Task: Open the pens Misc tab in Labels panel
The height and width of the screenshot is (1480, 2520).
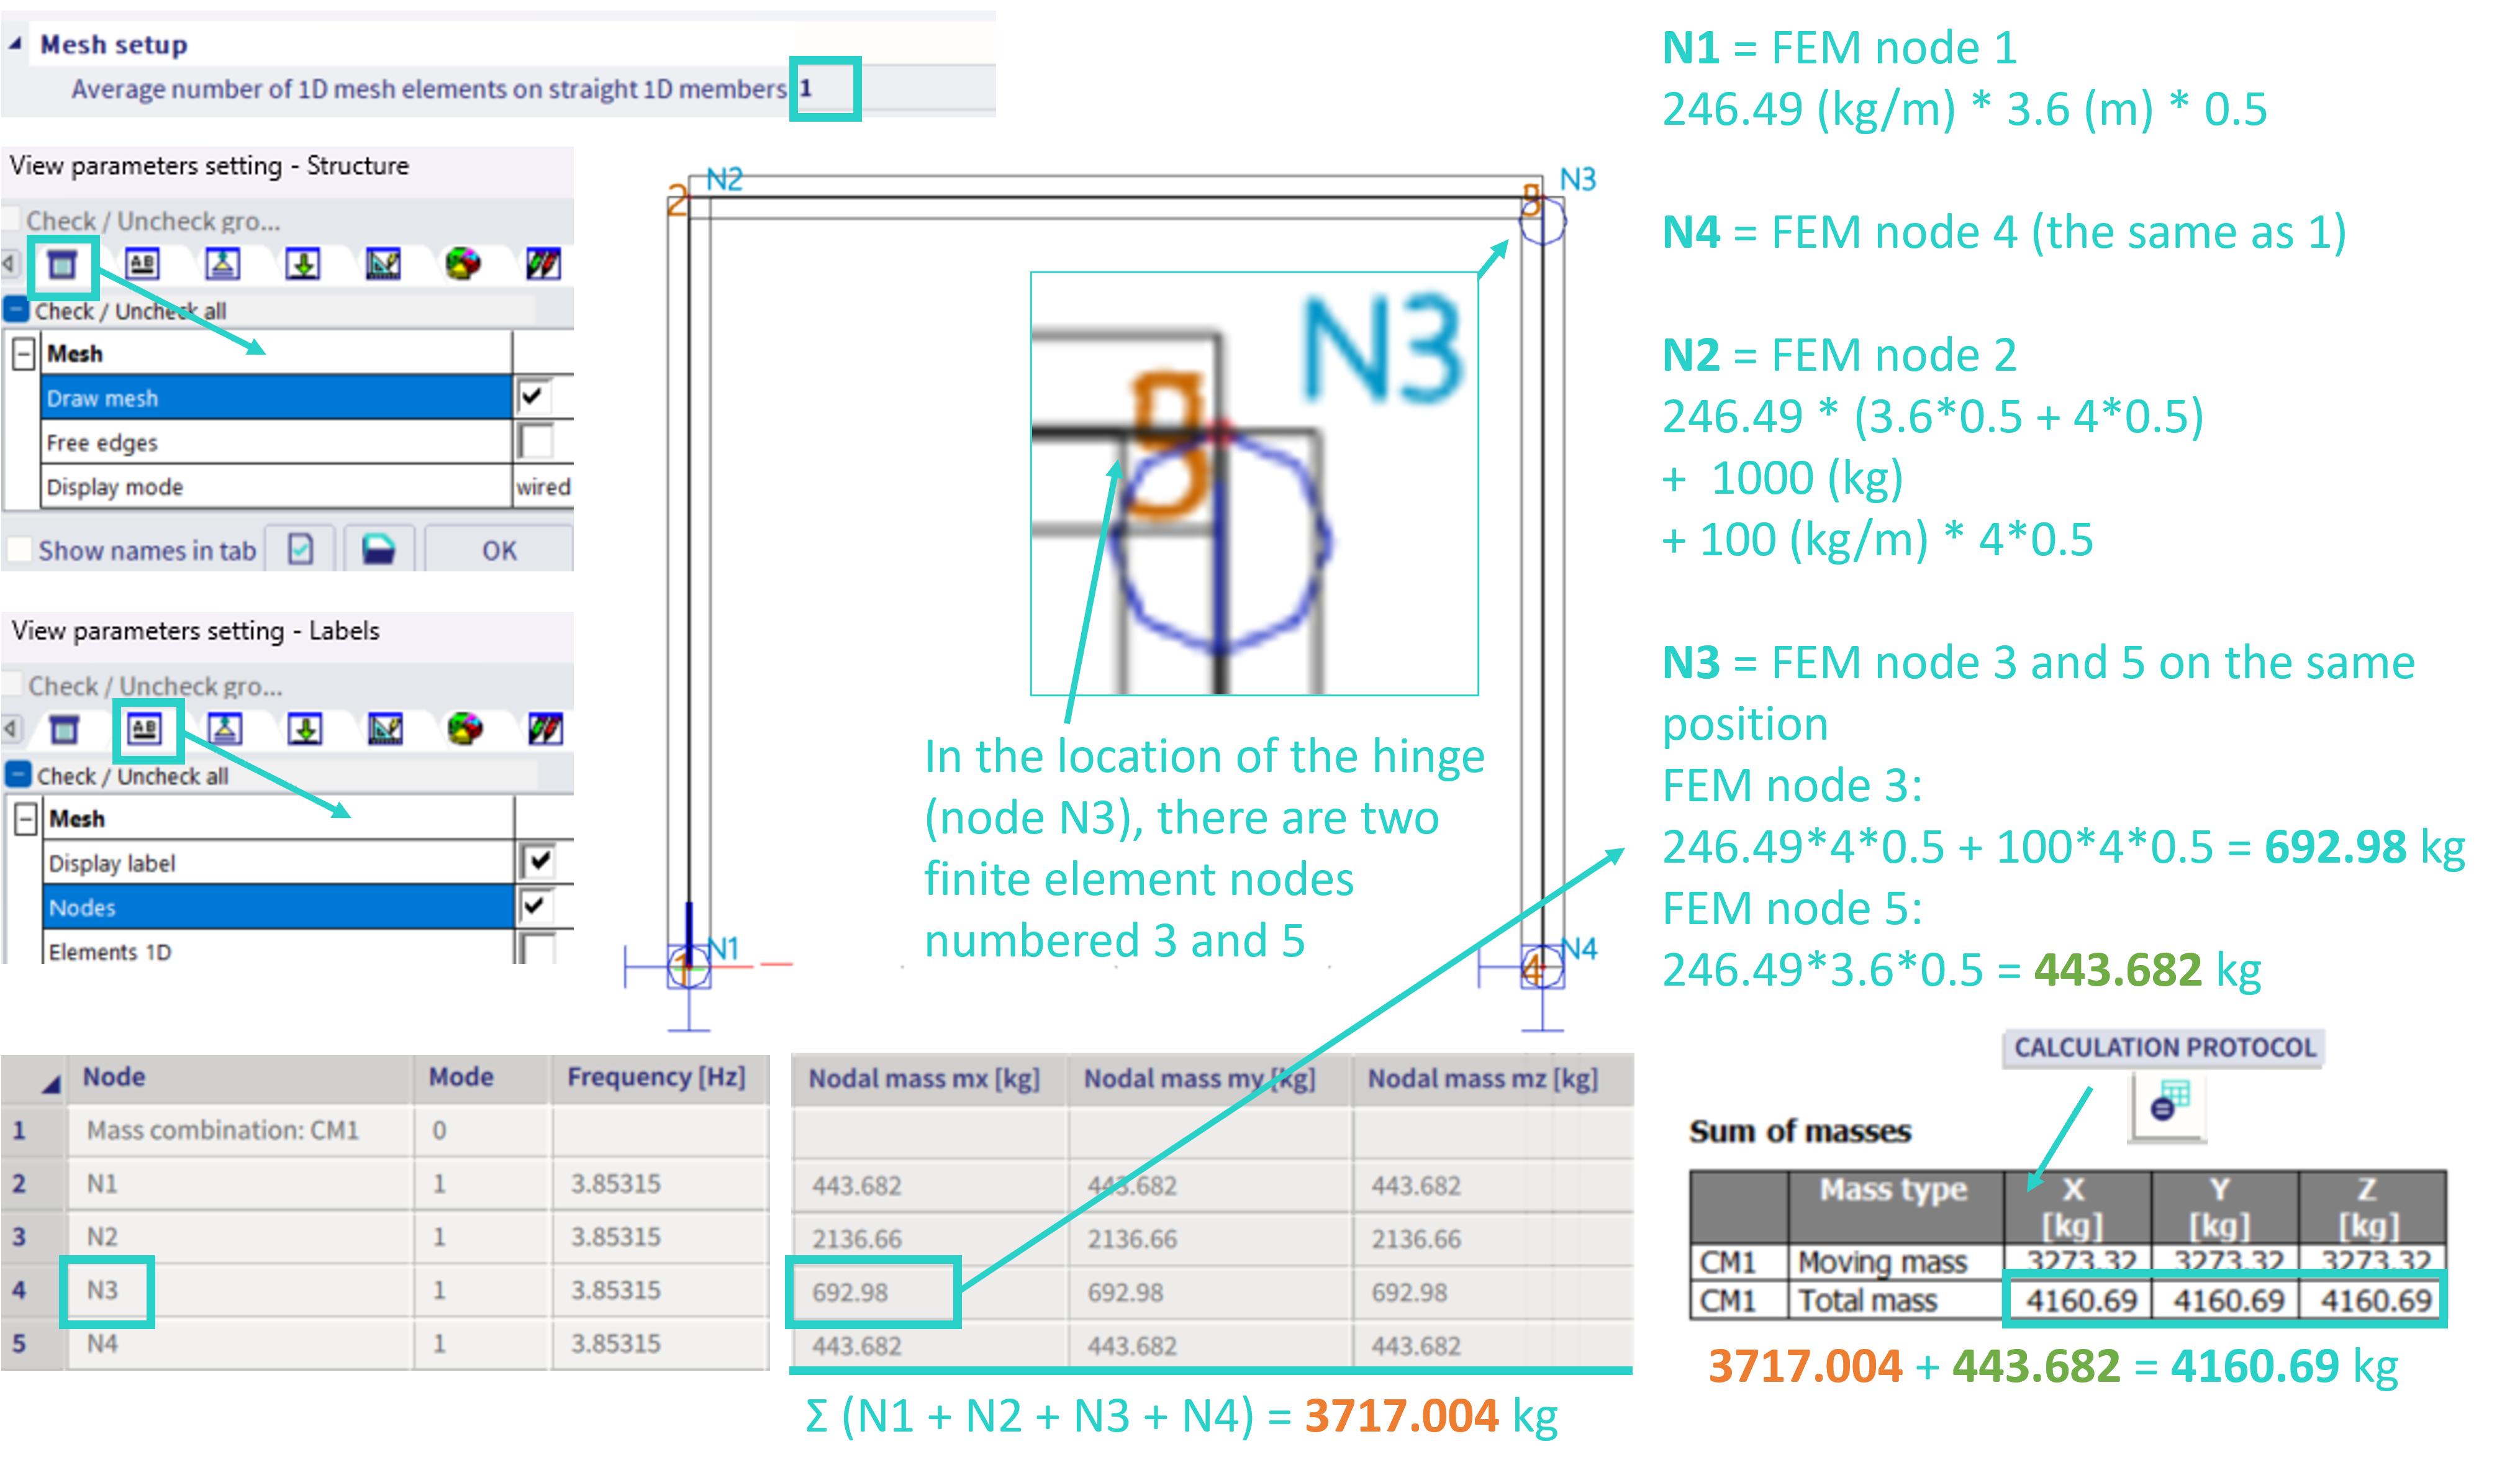Action: (545, 729)
